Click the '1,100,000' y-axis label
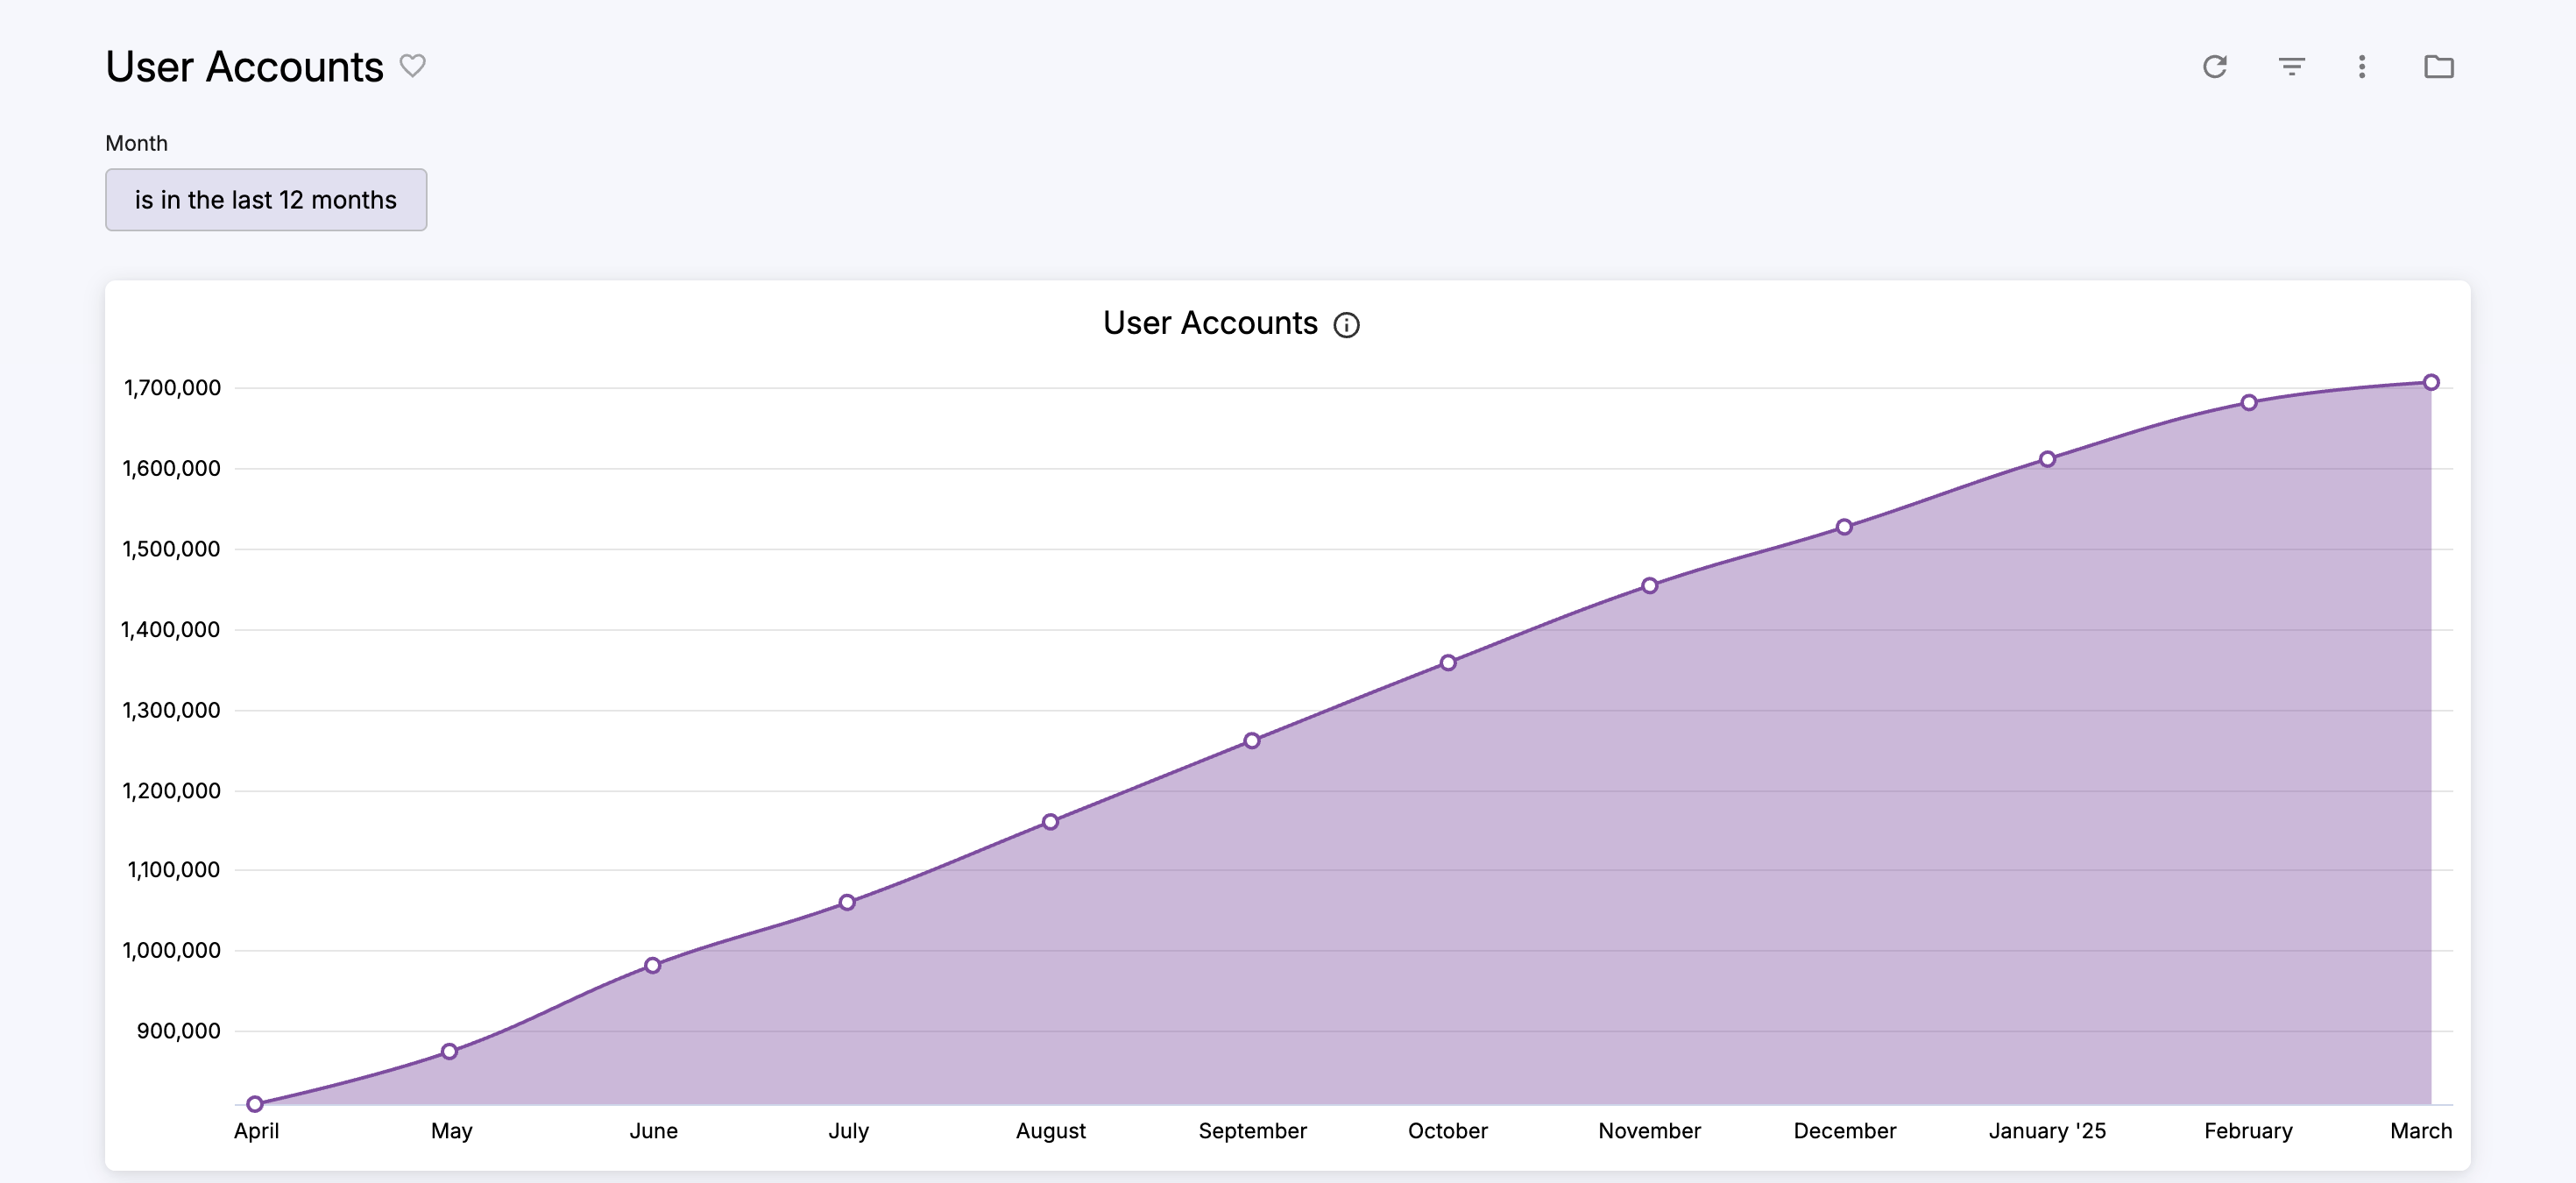 [174, 870]
